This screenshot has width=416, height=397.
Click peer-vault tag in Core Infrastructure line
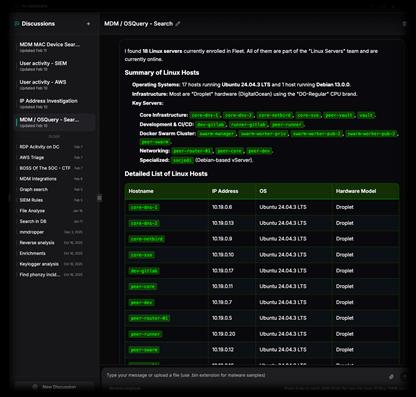(x=339, y=115)
